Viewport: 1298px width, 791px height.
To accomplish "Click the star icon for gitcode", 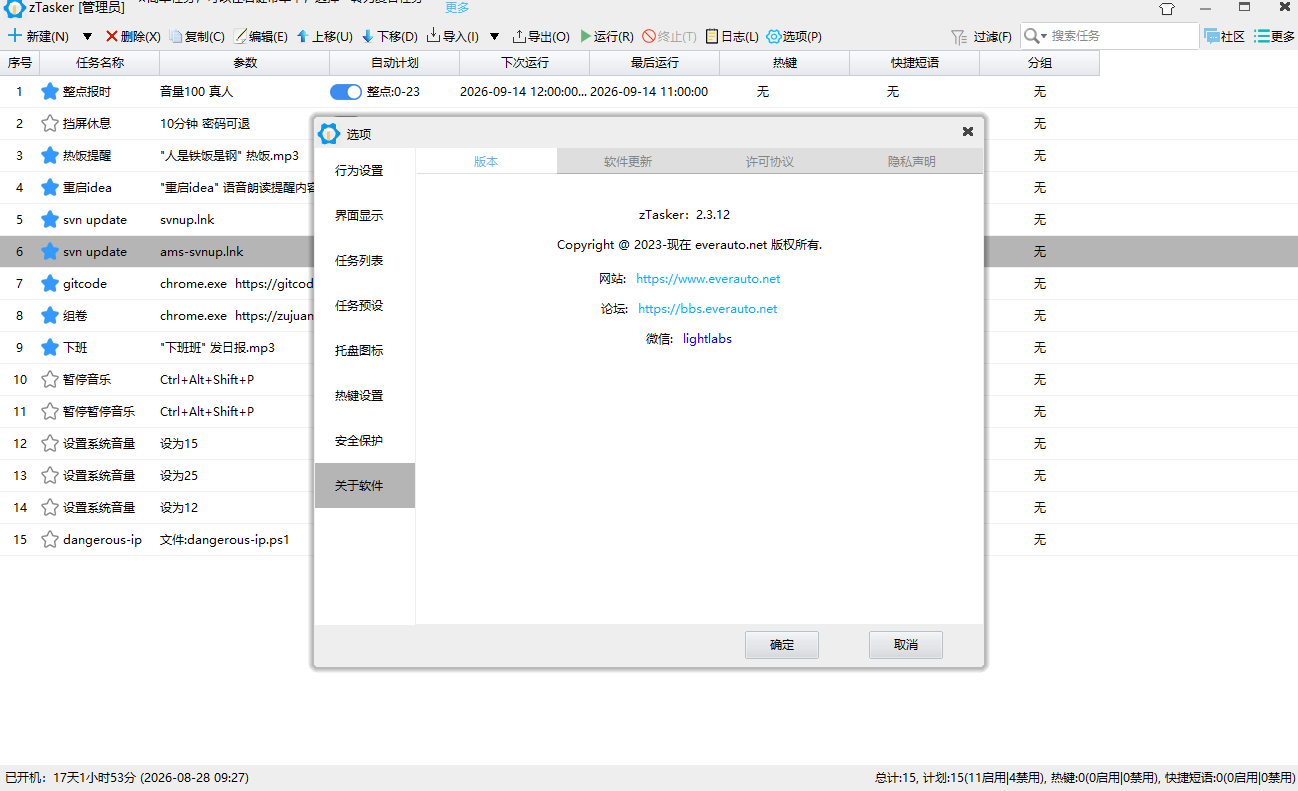I will [50, 283].
